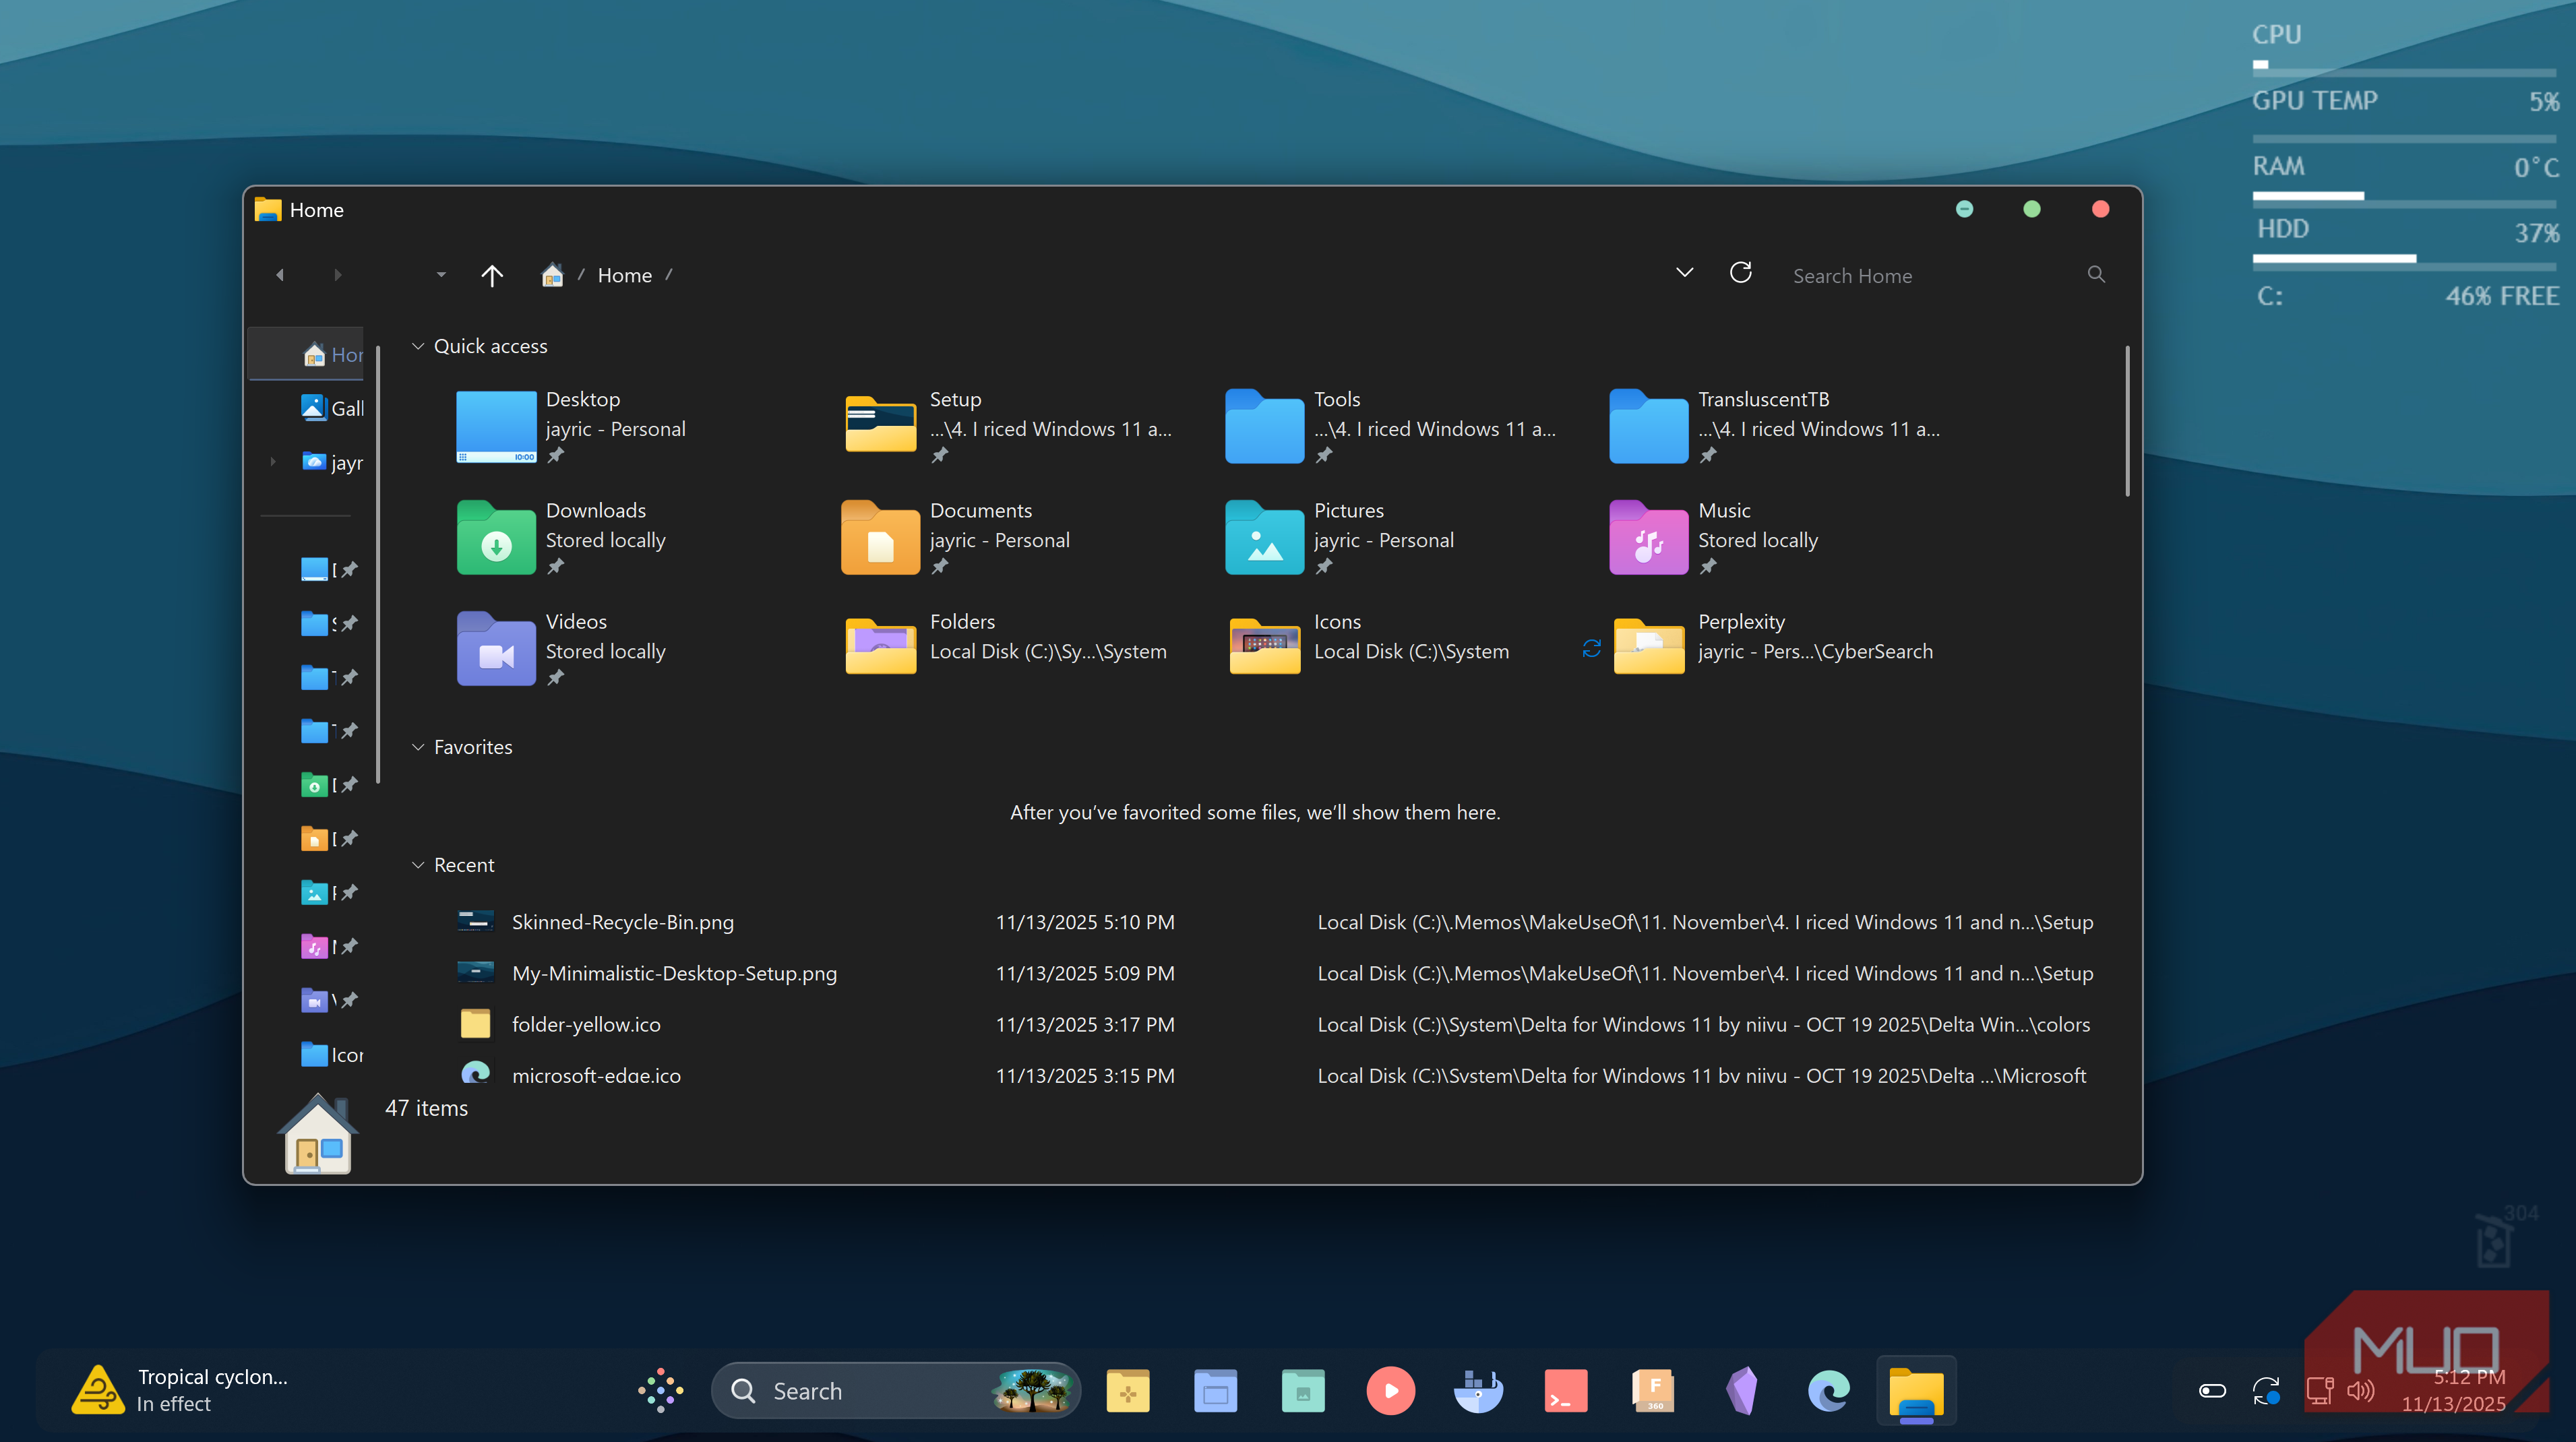Image resolution: width=2576 pixels, height=1442 pixels.
Task: Open Docker icon in the taskbar
Action: point(1478,1391)
